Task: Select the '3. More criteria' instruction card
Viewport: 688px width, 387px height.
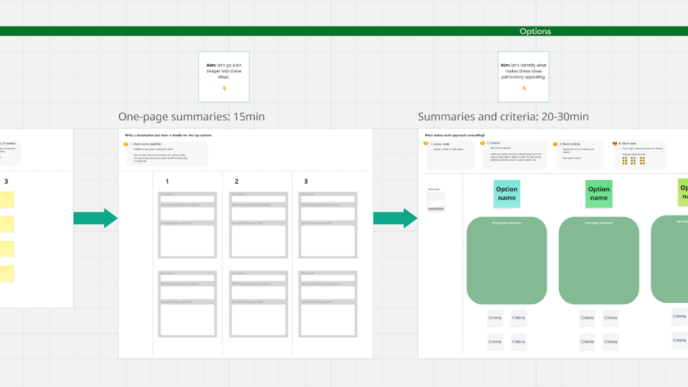Action: coord(579,155)
